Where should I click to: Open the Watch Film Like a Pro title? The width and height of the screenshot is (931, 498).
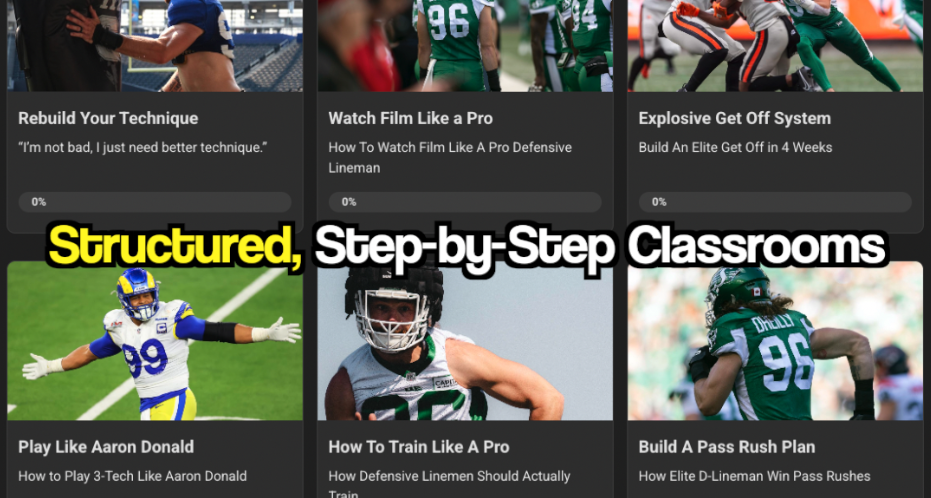tap(410, 118)
